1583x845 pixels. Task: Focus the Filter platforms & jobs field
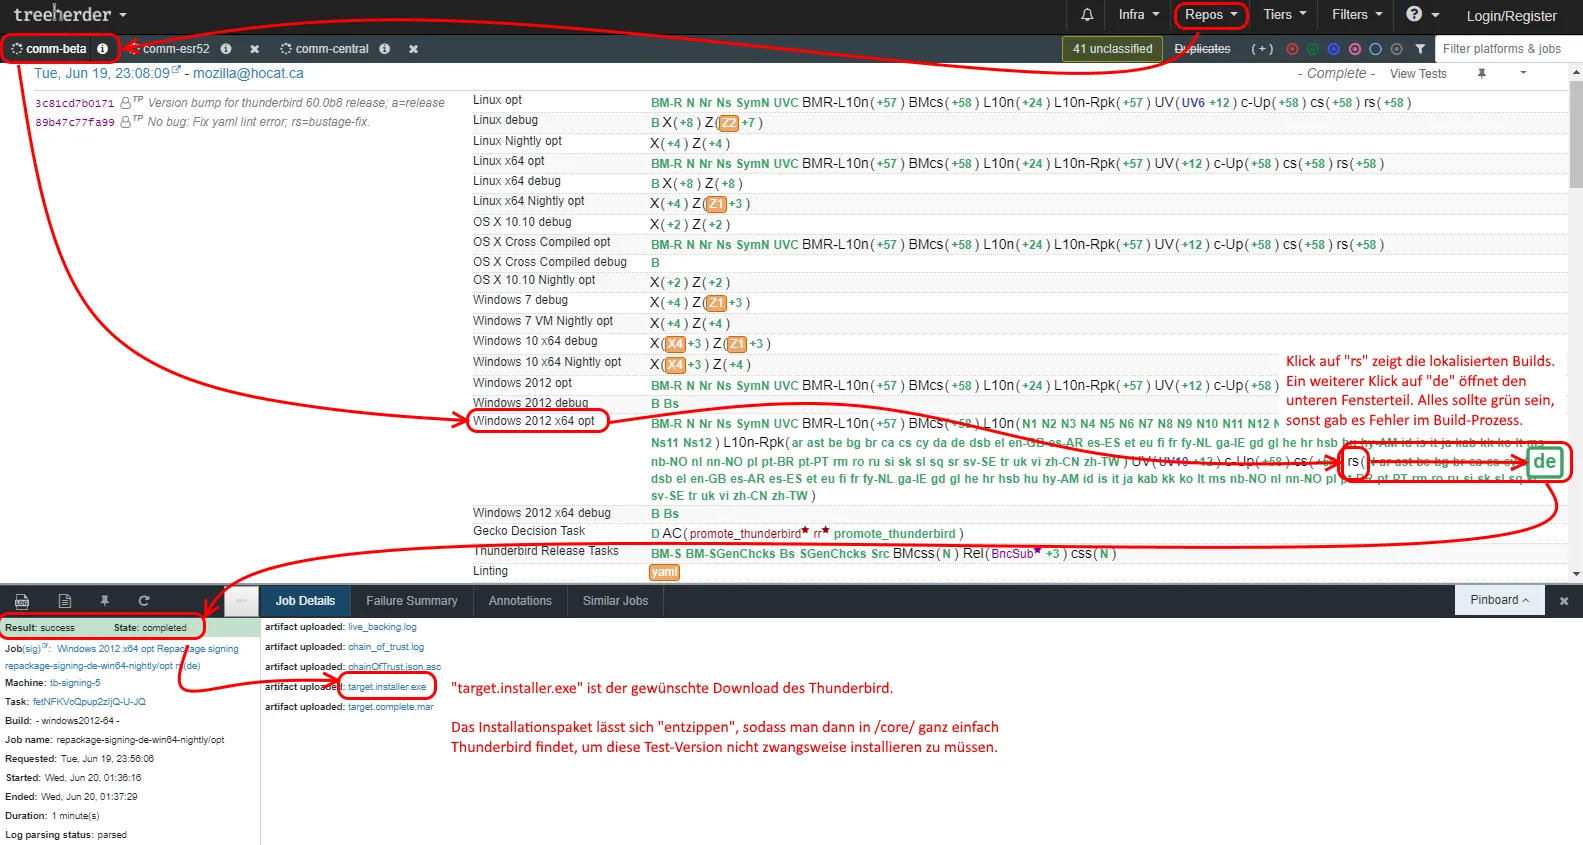point(1508,48)
